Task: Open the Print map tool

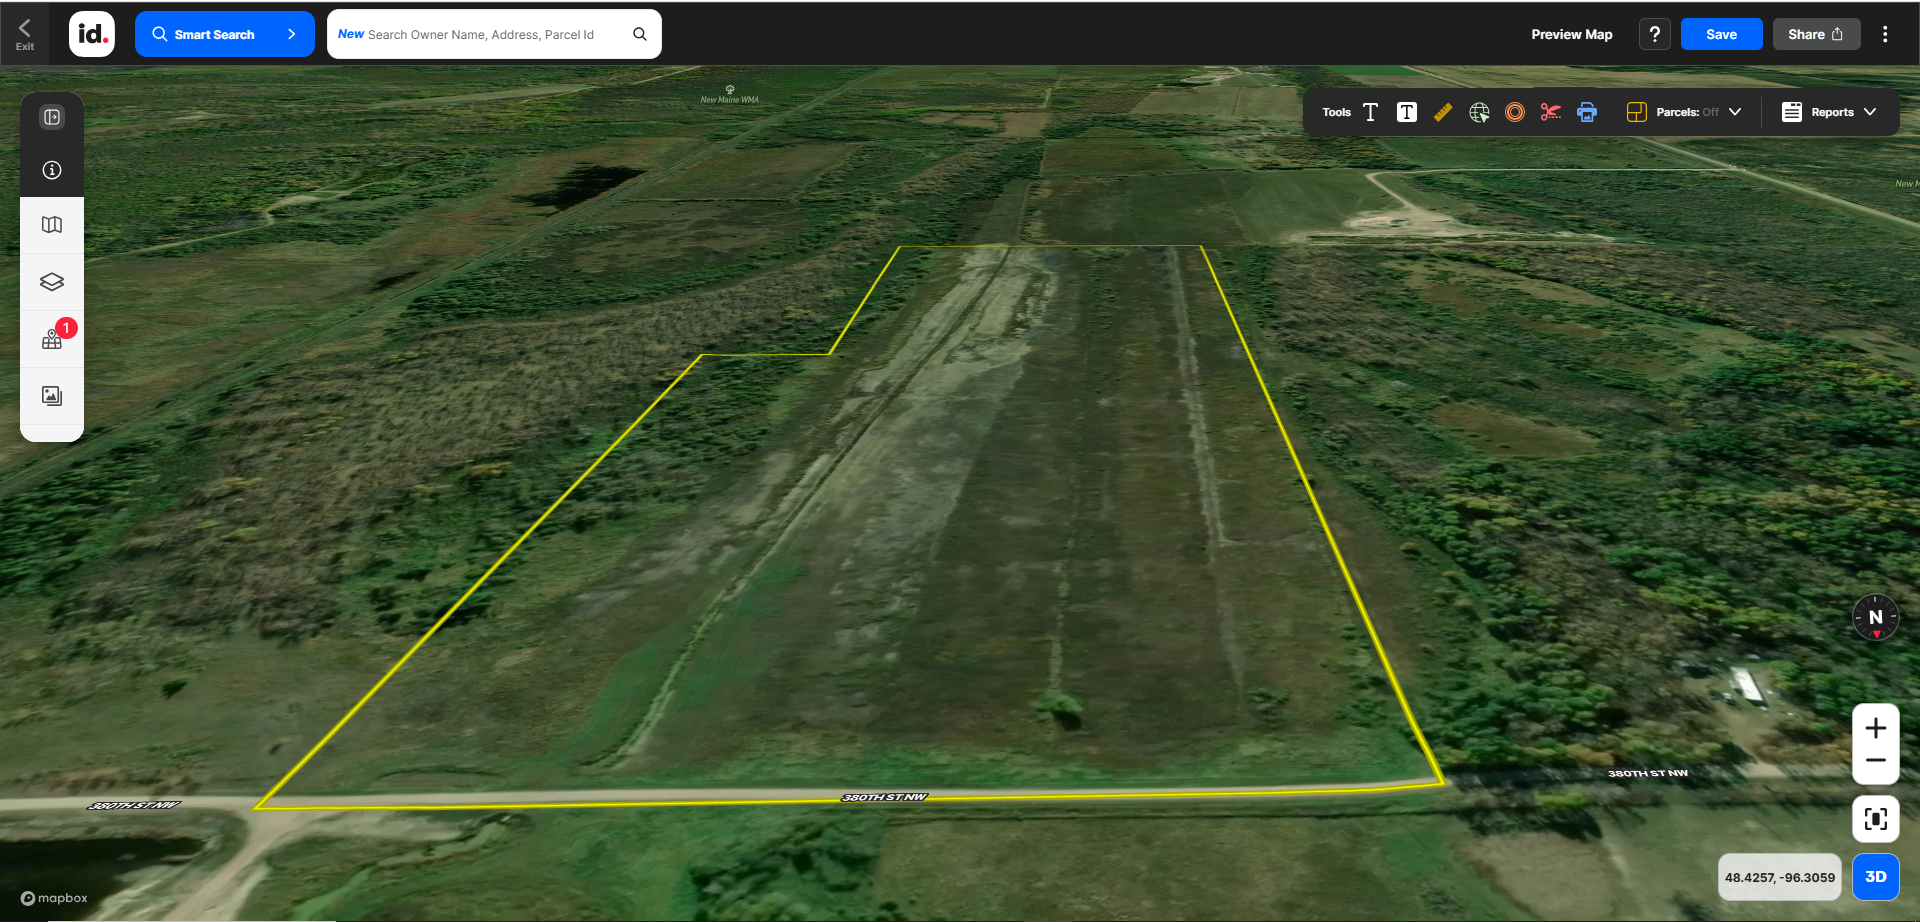Action: [1587, 112]
